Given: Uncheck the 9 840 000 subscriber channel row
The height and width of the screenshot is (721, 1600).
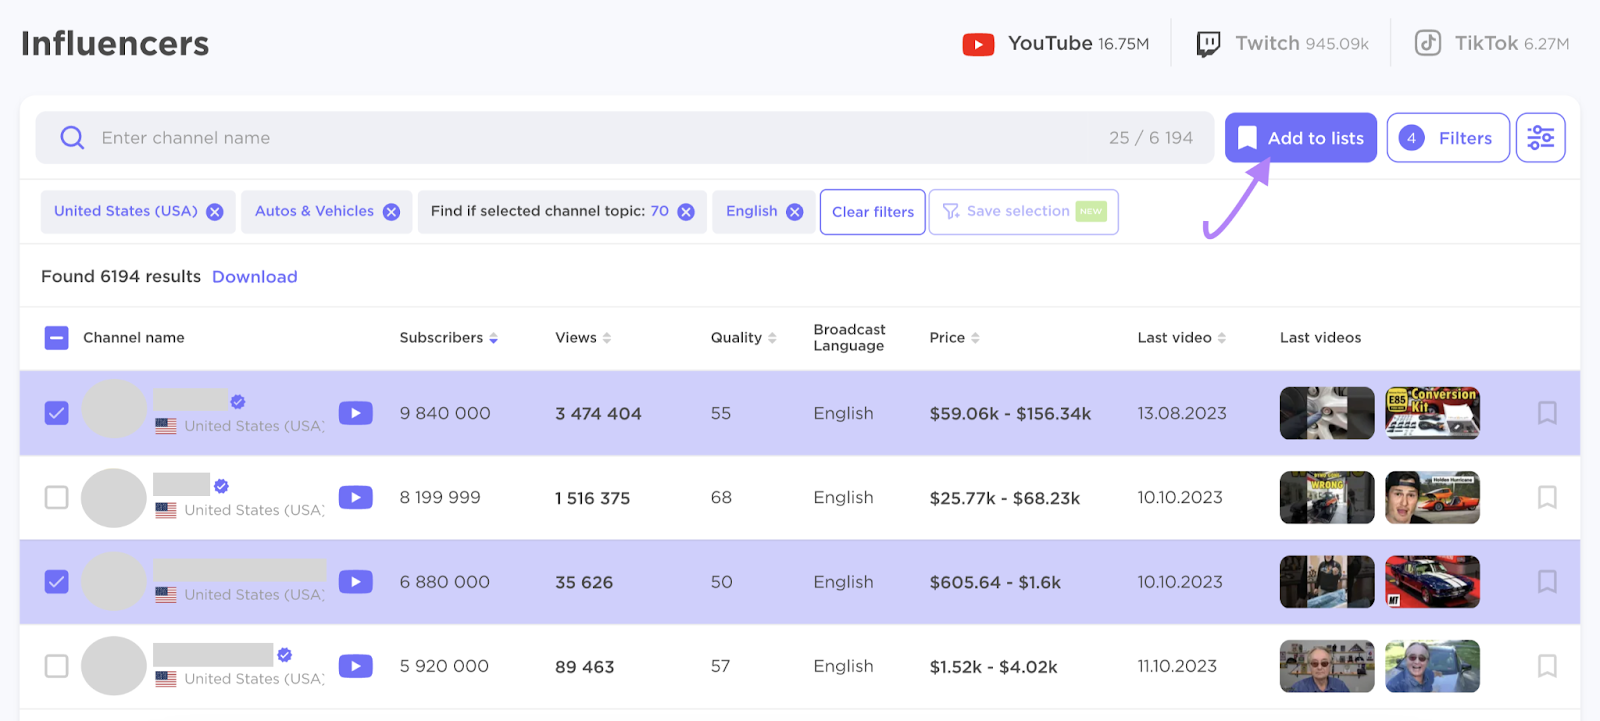Looking at the screenshot, I should click(57, 413).
